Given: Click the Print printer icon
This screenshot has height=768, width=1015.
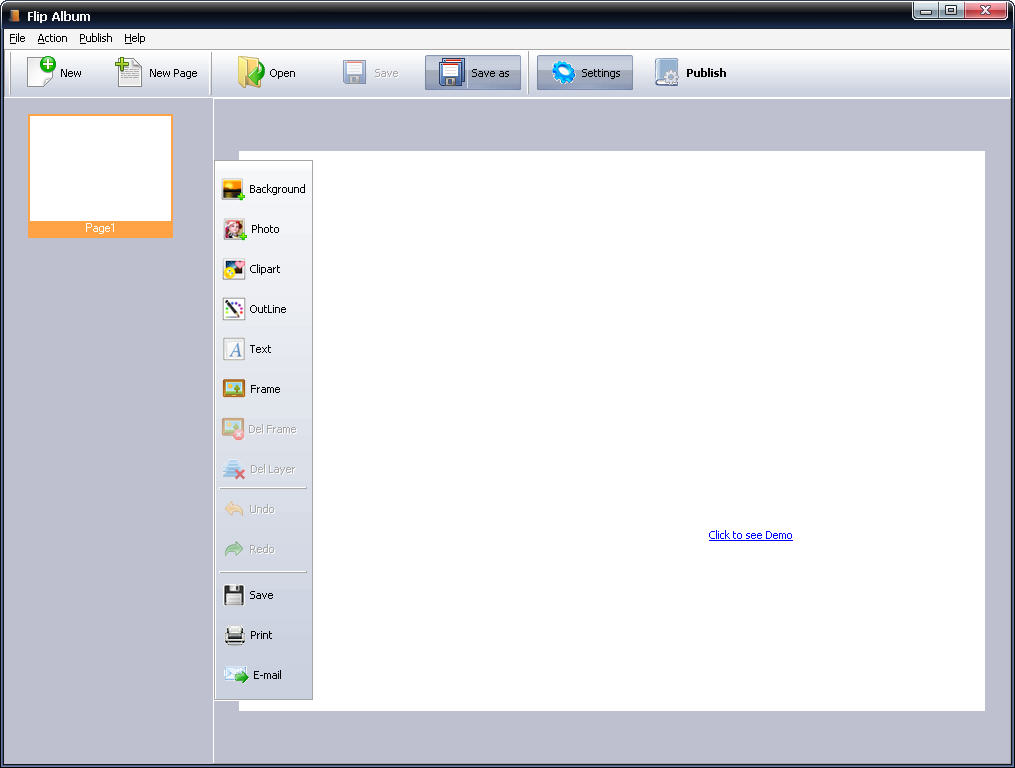Looking at the screenshot, I should (x=234, y=635).
